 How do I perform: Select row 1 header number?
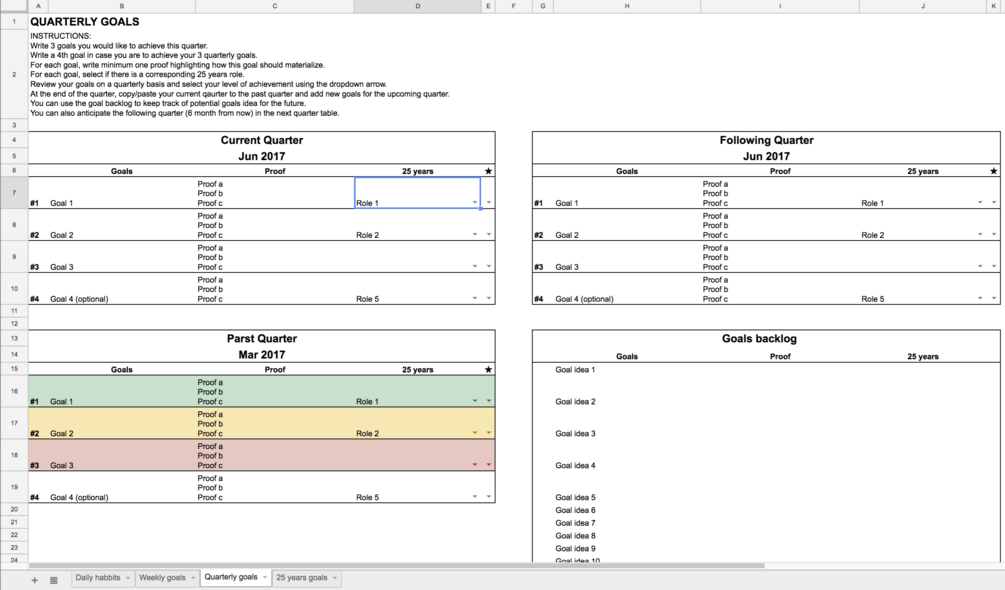point(14,21)
